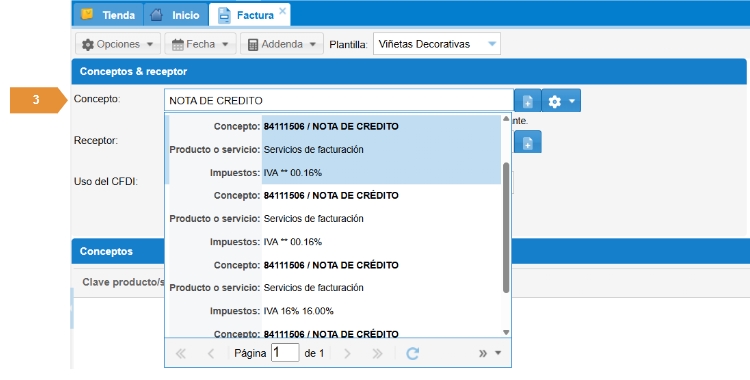Click the Fecha calendar icon
This screenshot has width=750, height=380.
177,45
